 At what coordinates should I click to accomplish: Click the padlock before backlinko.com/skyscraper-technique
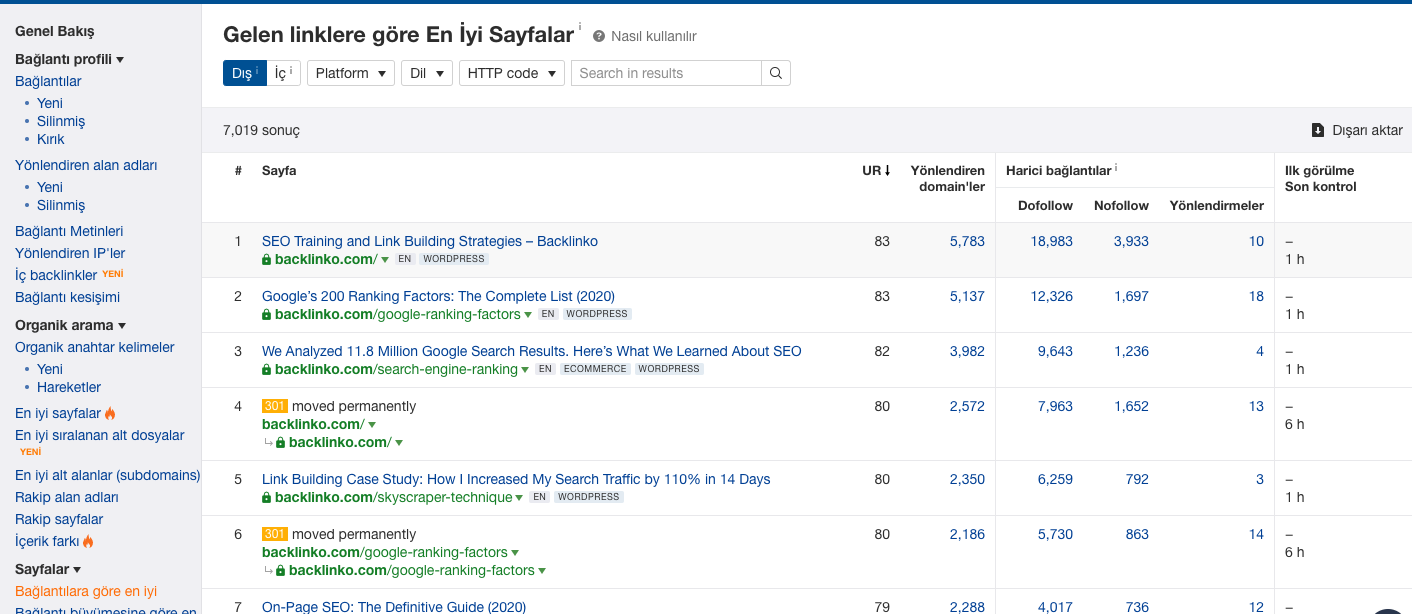267,497
